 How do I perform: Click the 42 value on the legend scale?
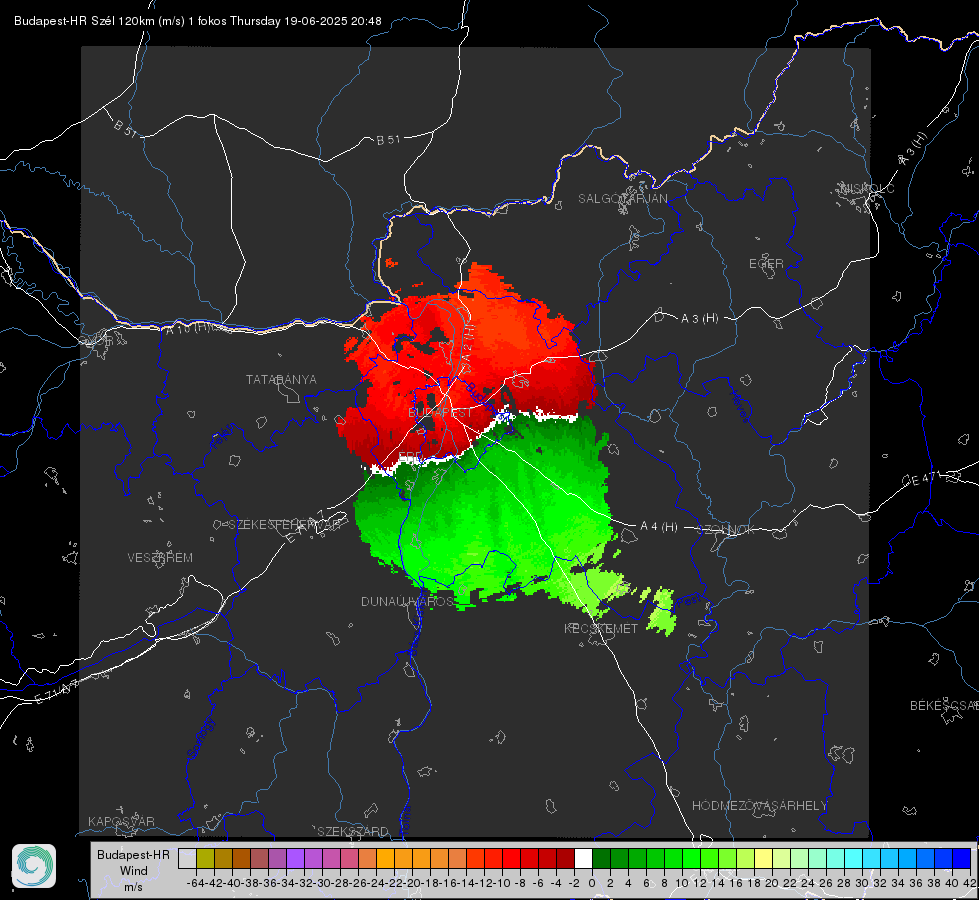point(970,883)
